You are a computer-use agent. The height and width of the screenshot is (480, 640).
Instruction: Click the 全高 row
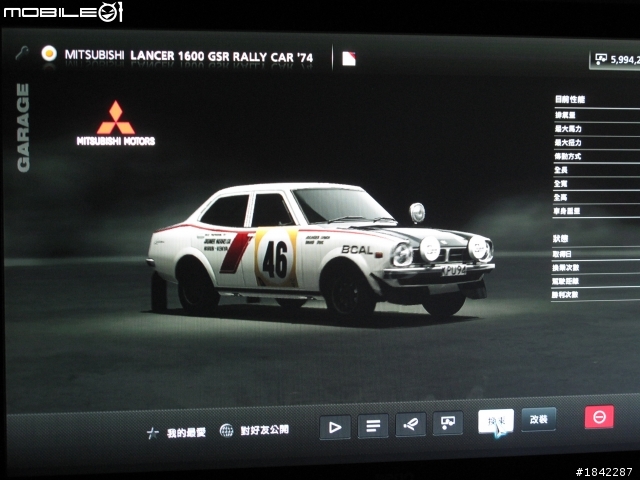coord(596,198)
